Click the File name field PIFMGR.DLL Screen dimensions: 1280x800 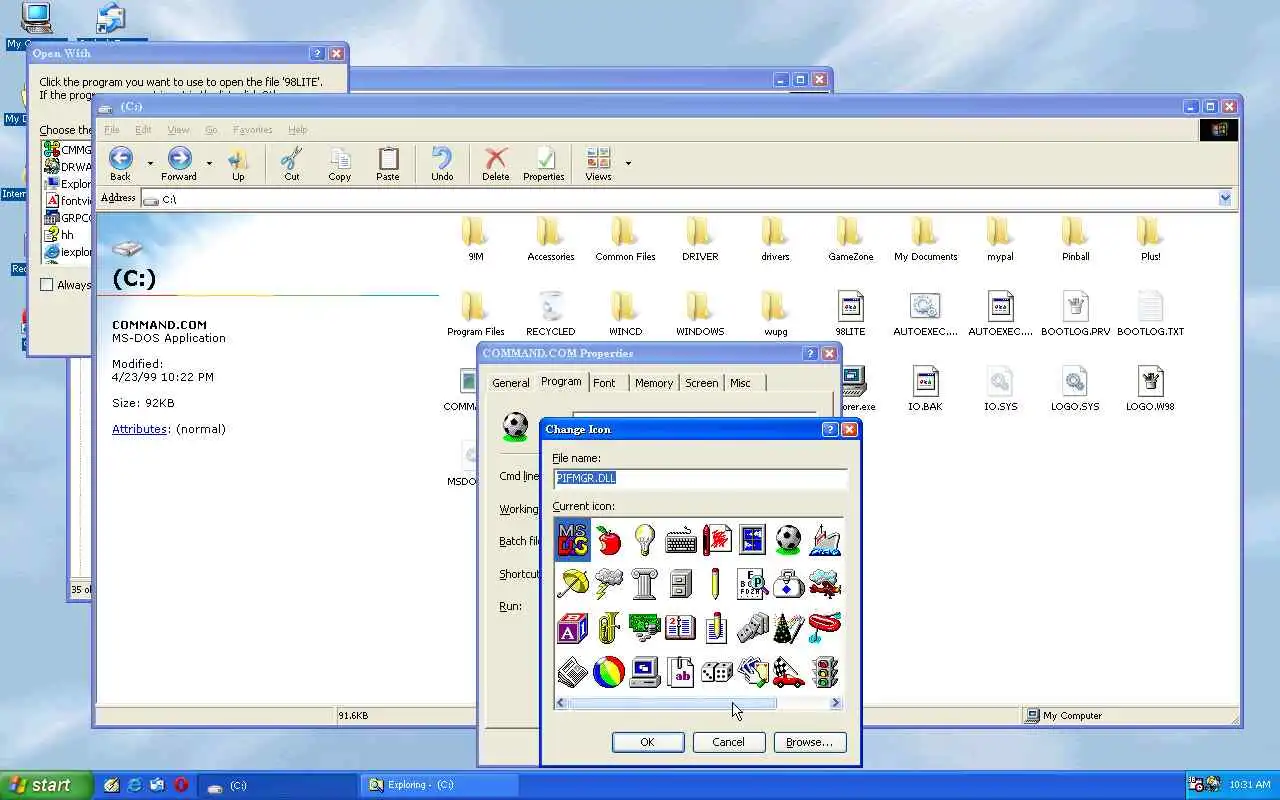click(x=700, y=478)
